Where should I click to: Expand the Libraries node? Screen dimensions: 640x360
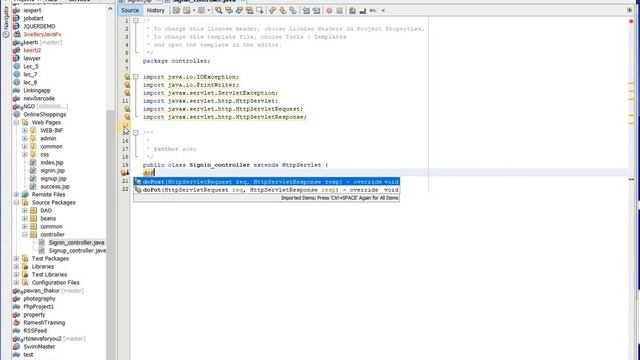pyautogui.click(x=16, y=267)
